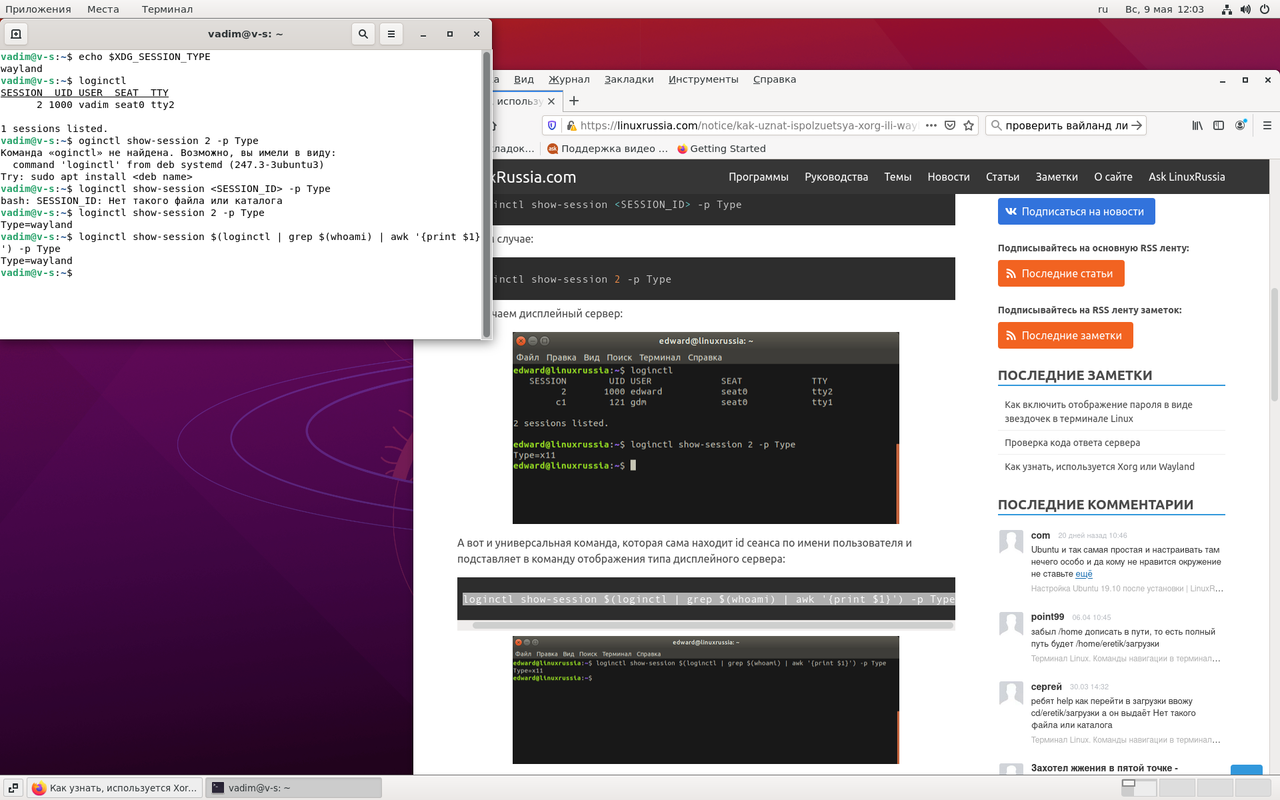Open Программы in site navigation
The image size is (1280, 800).
point(758,177)
